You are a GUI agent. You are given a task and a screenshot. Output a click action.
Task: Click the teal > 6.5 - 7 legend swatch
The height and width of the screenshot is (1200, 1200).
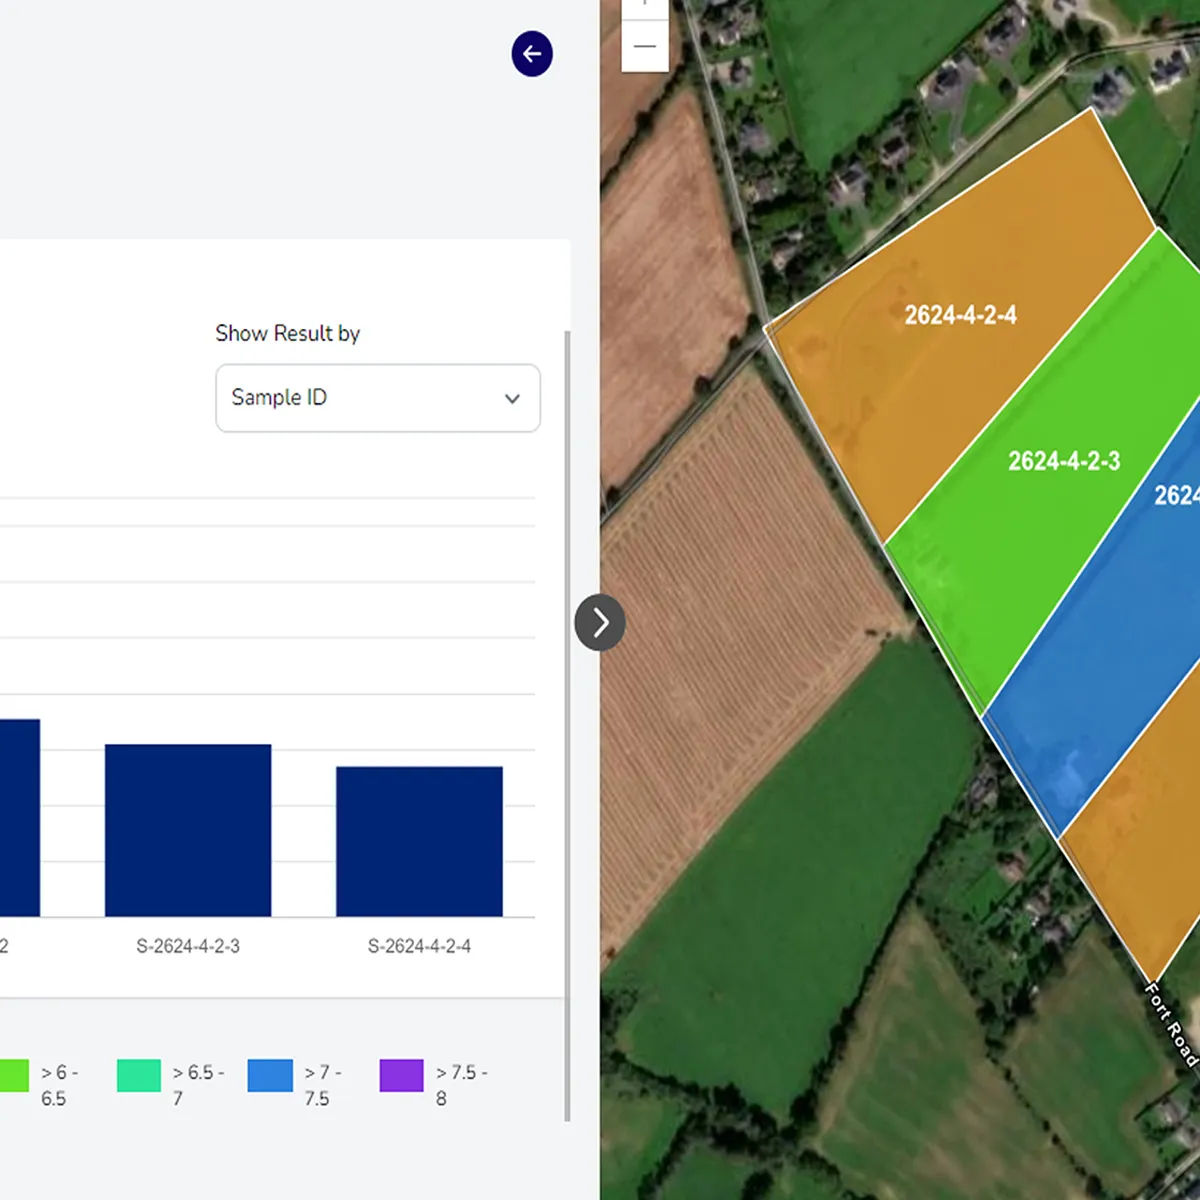click(139, 1075)
